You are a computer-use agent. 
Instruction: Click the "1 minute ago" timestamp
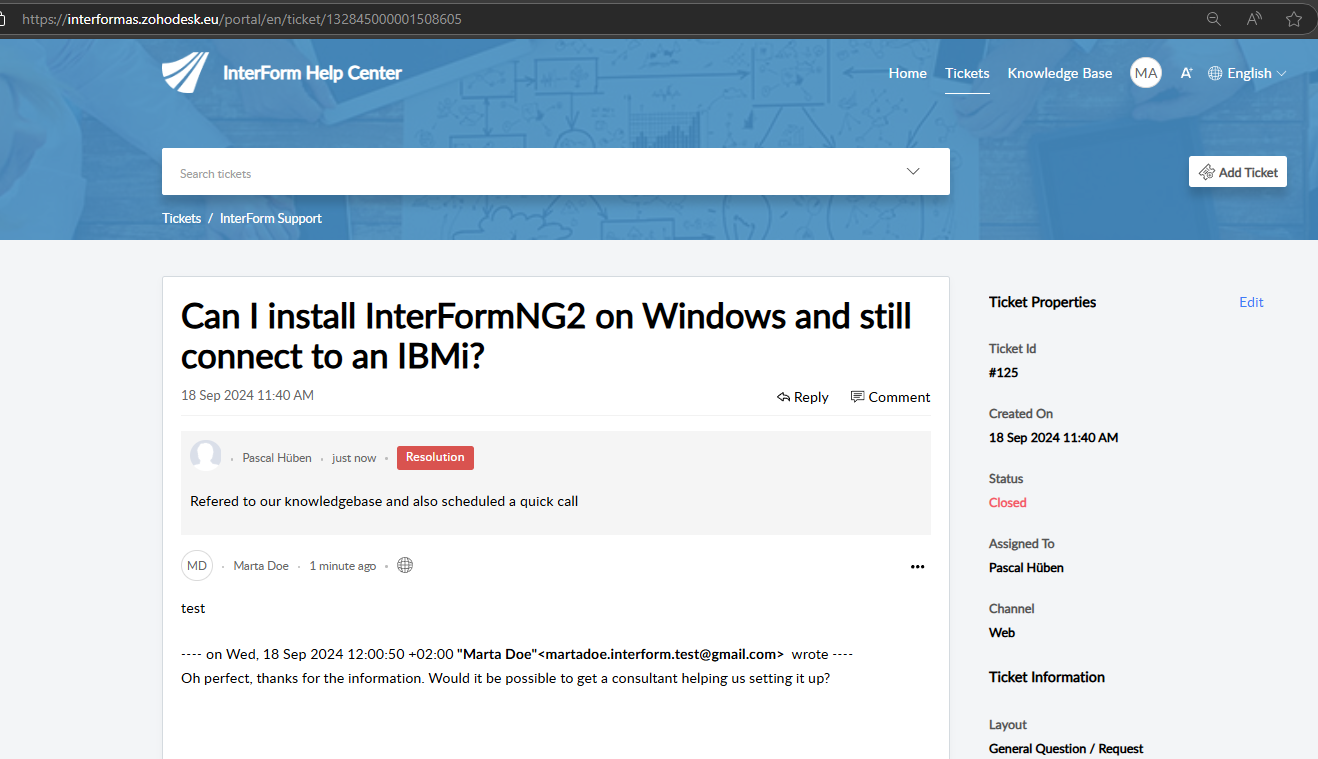tap(343, 566)
